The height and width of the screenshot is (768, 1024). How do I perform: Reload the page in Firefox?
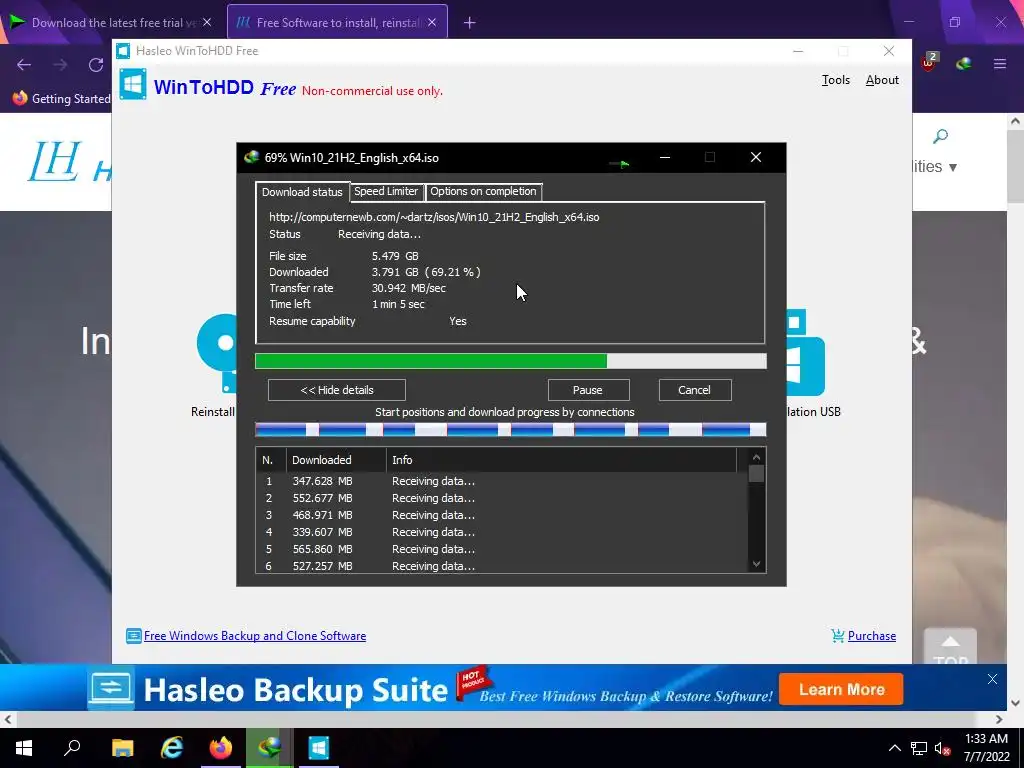pyautogui.click(x=96, y=65)
